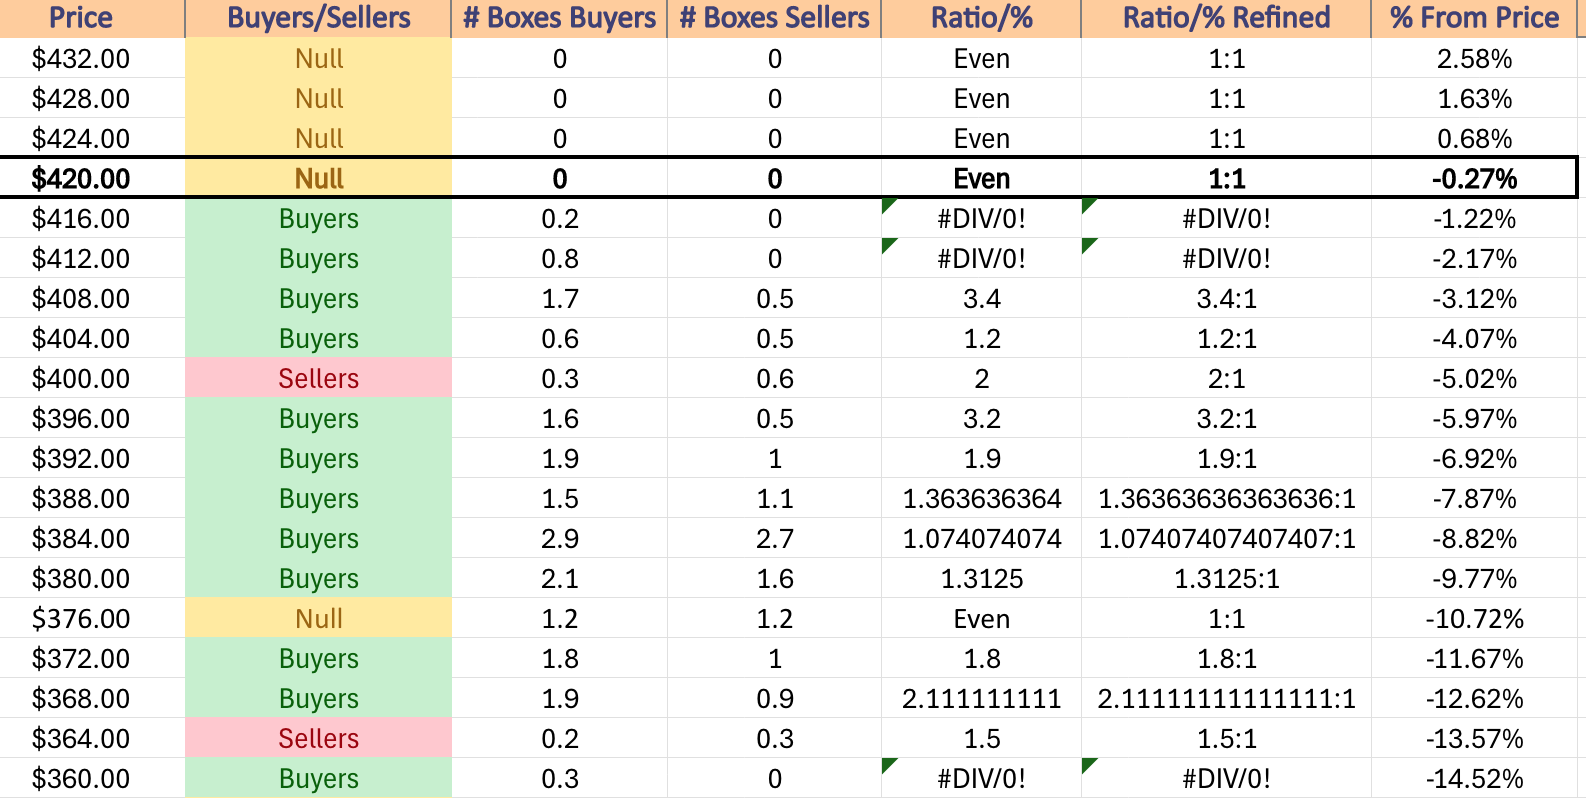Image resolution: width=1586 pixels, height=798 pixels.
Task: Select the Sellers cell at $364.00
Action: pyautogui.click(x=319, y=738)
